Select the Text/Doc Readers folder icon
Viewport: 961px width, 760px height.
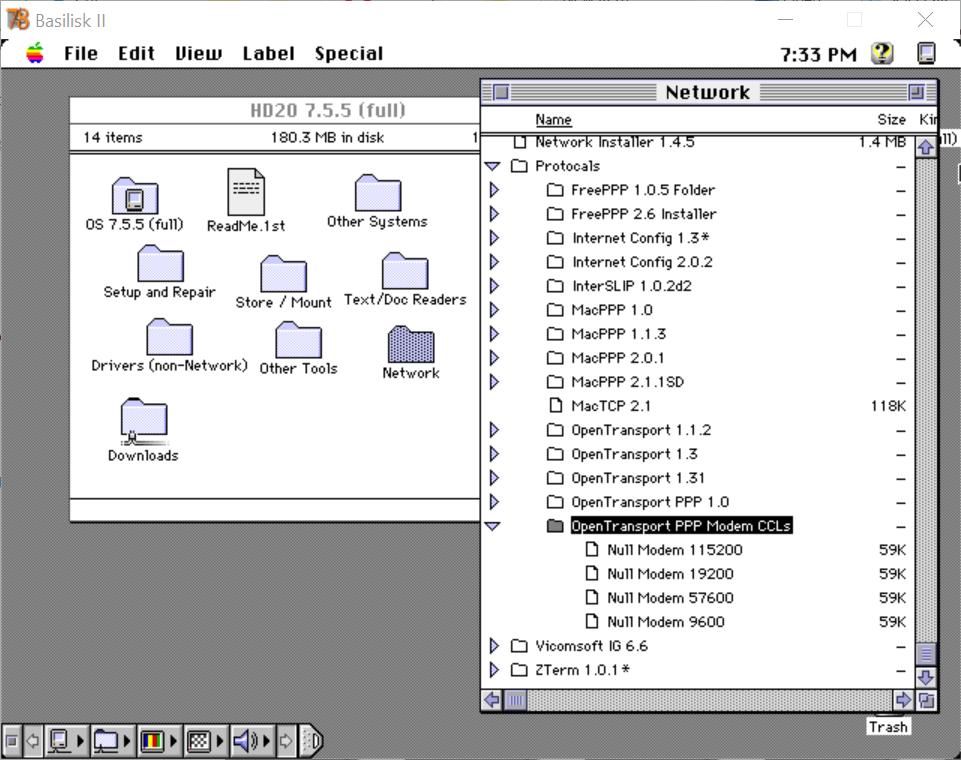pyautogui.click(x=405, y=270)
